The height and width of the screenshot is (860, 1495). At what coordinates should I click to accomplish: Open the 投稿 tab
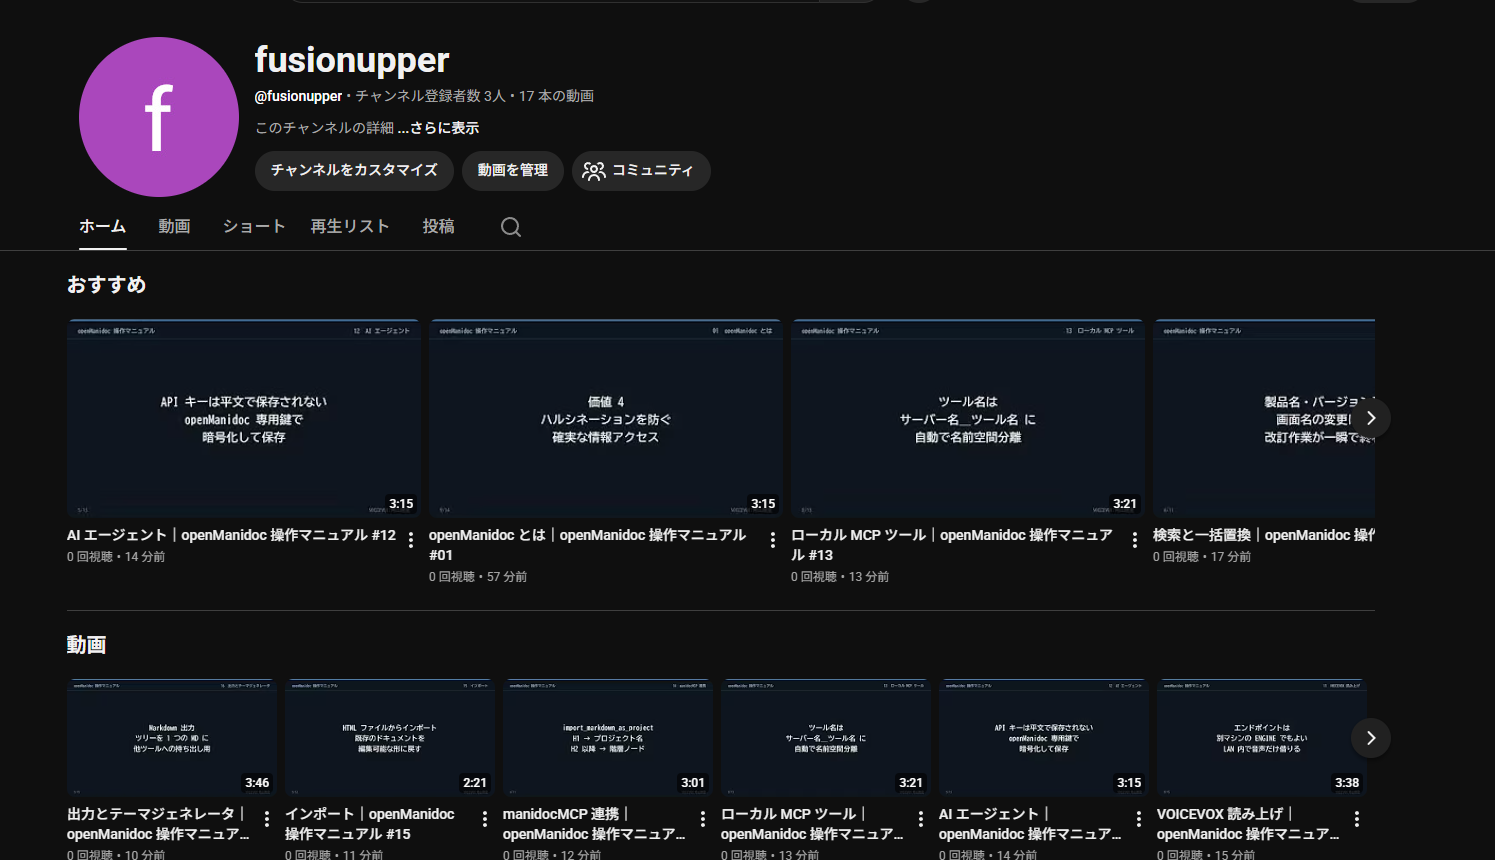[x=438, y=227]
